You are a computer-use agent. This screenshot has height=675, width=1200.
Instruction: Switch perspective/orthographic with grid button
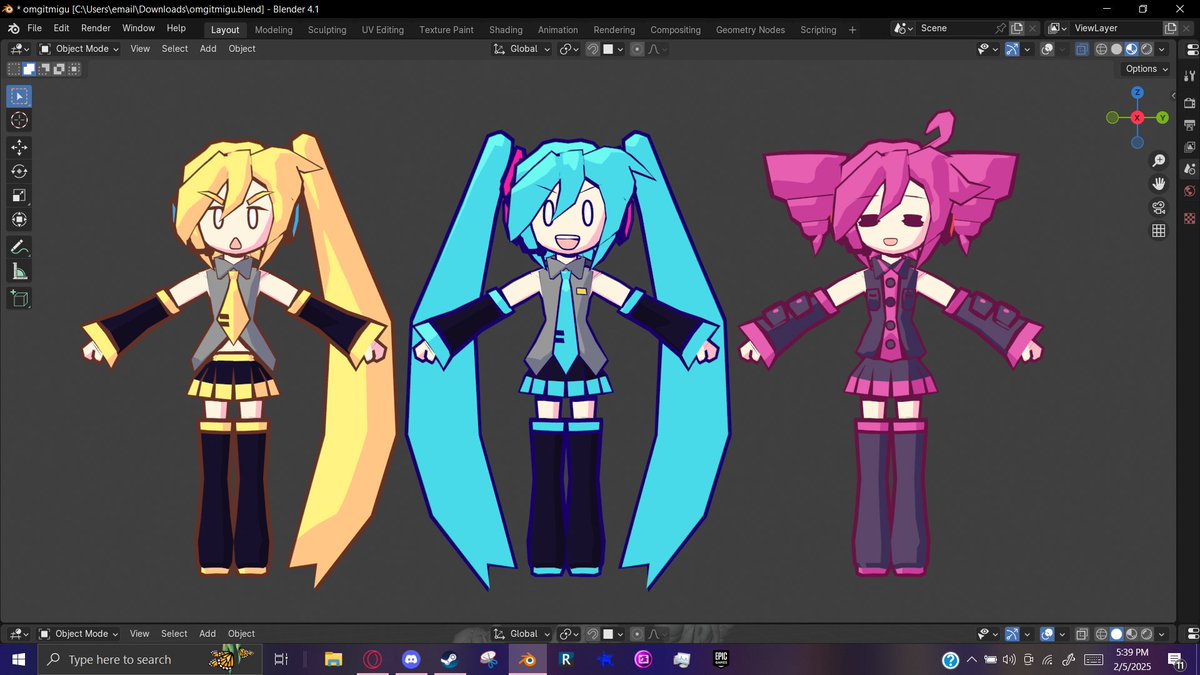[x=1159, y=231]
